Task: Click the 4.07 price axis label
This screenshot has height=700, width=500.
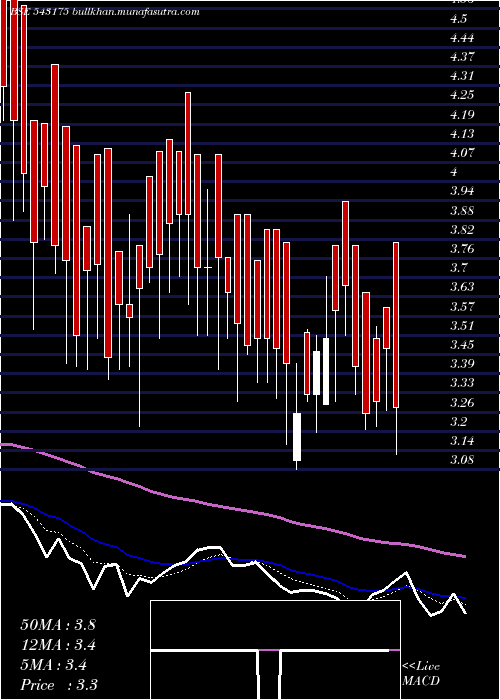Action: (462, 153)
